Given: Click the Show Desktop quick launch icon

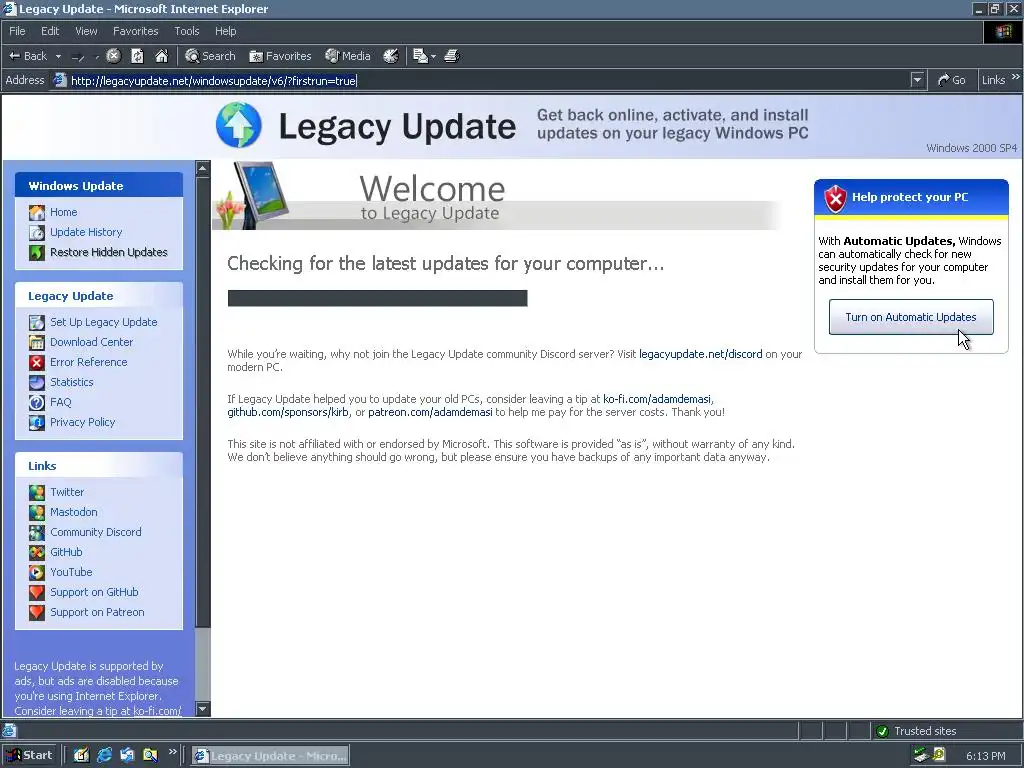Looking at the screenshot, I should 81,756.
